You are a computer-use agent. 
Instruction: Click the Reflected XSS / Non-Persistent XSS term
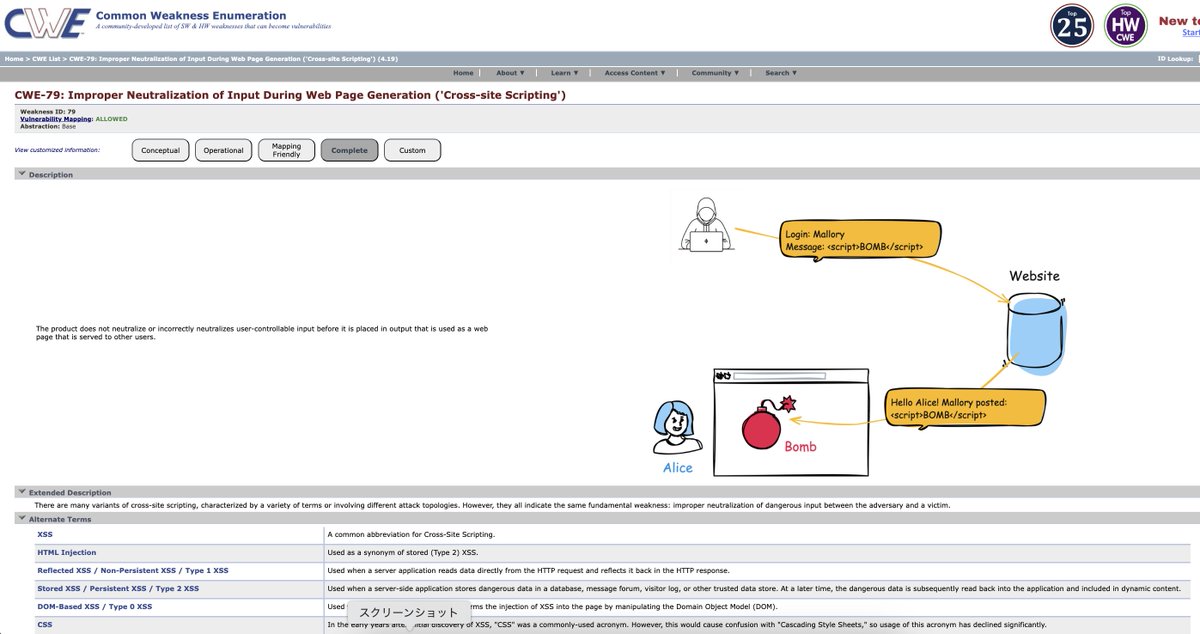pos(133,570)
